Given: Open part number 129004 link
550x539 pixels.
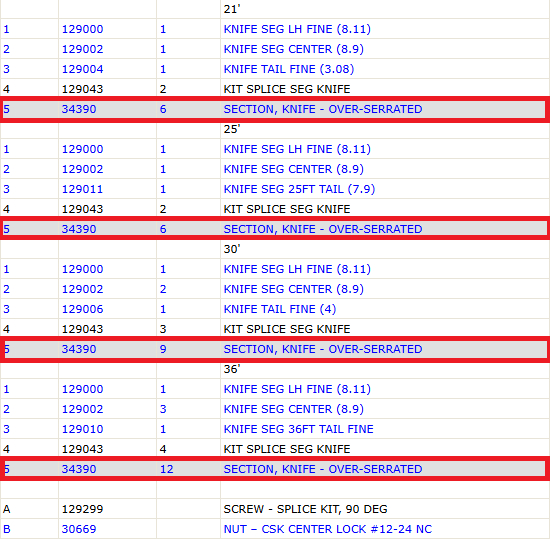Looking at the screenshot, I should click(82, 69).
